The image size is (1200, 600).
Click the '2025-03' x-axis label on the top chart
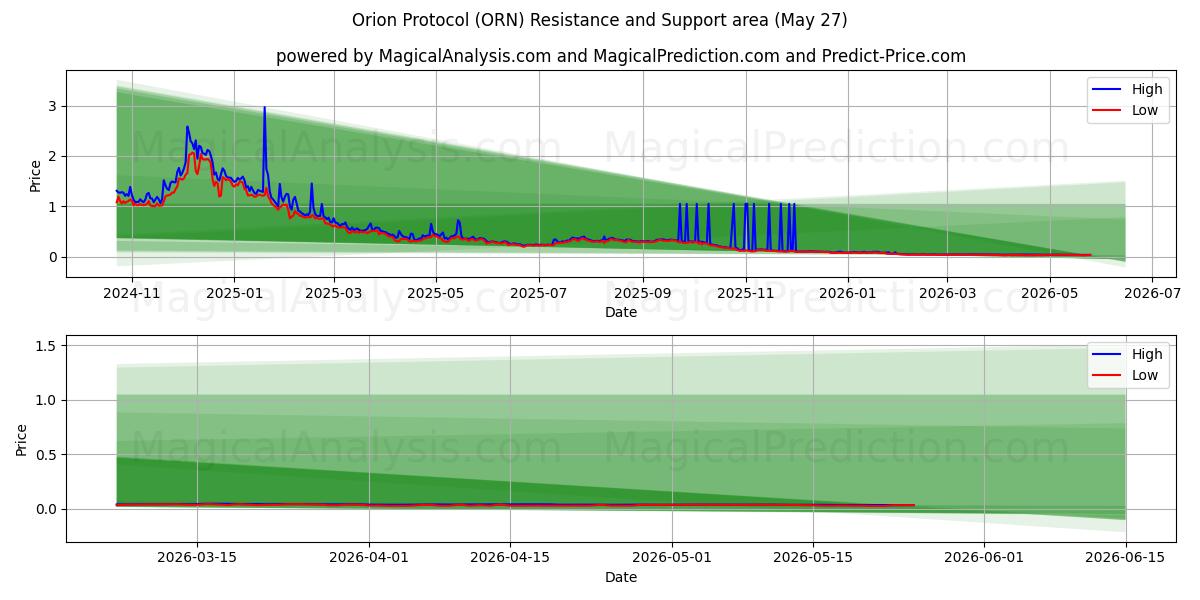tap(333, 293)
